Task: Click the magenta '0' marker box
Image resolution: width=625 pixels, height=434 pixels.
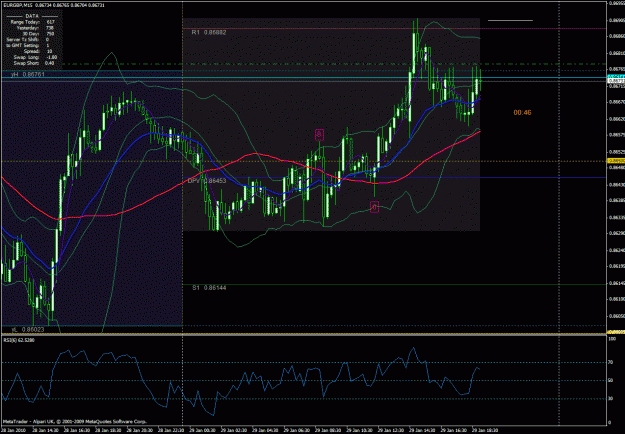Action: (374, 207)
